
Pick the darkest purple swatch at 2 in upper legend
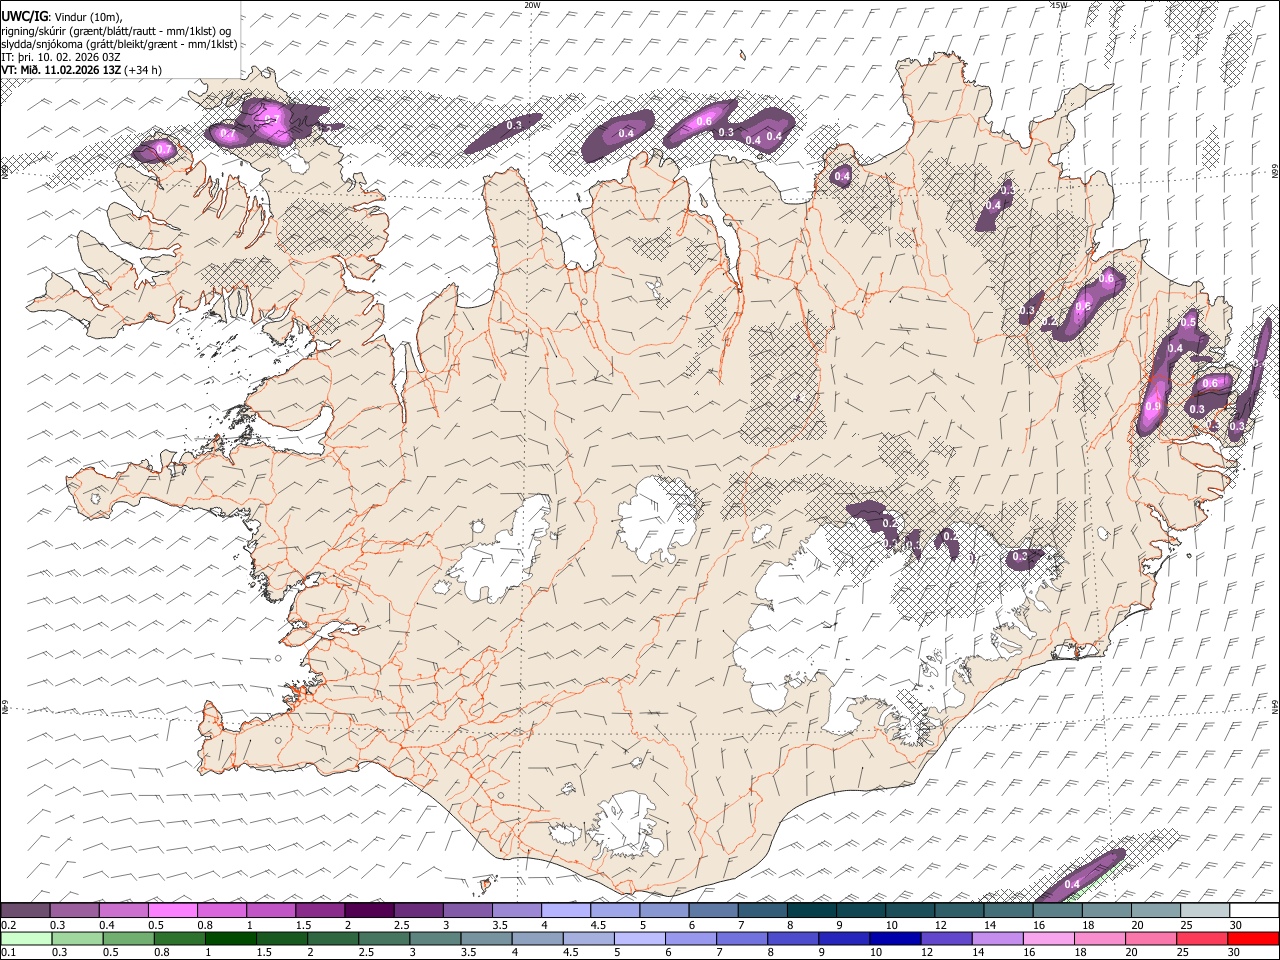tap(368, 910)
